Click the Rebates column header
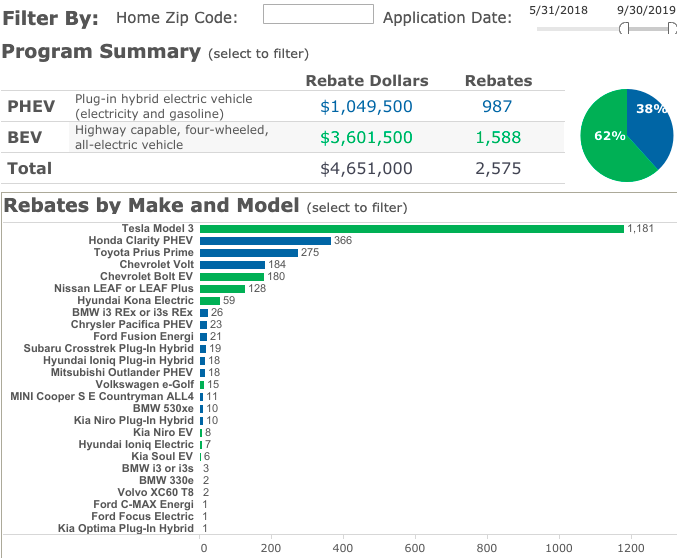Screen dimensions: 677x558 tap(498, 81)
